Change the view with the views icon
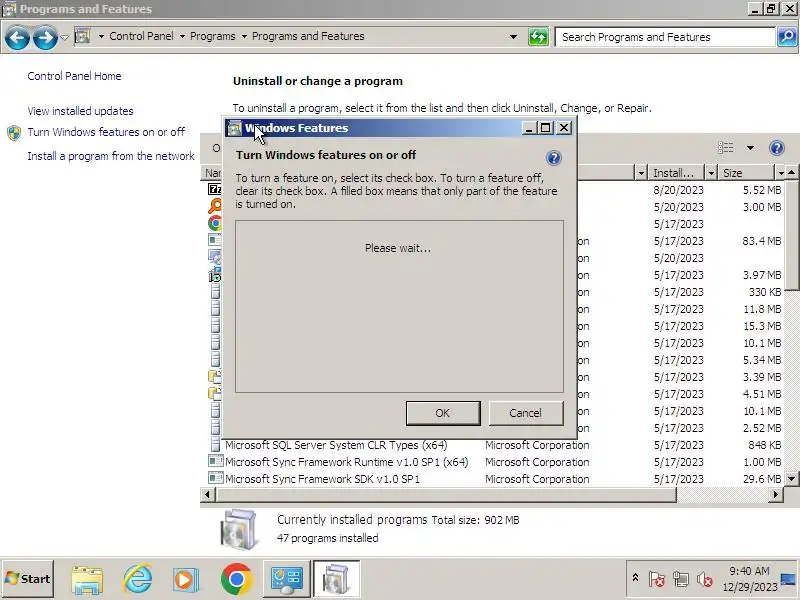 [726, 148]
